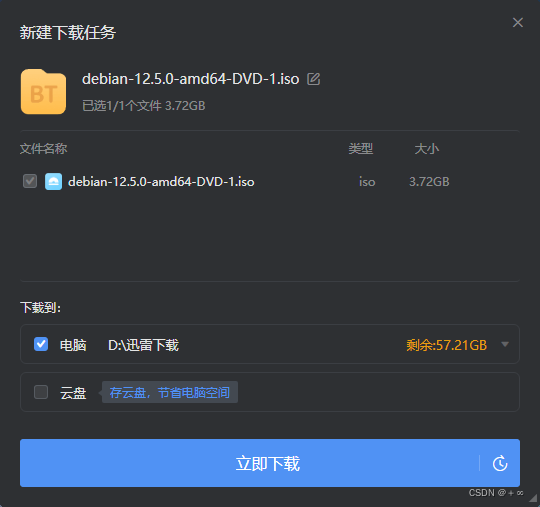Click the 剩余:57.21GB free space label

pos(446,345)
